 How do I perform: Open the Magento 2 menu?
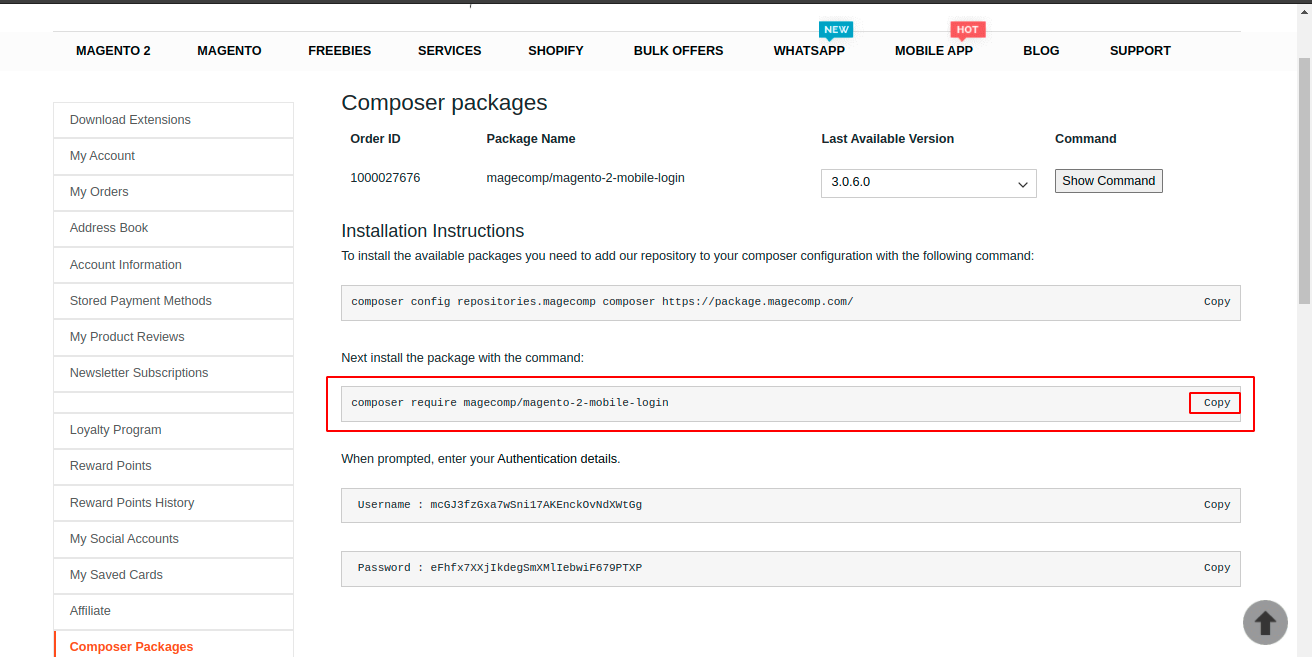(113, 51)
